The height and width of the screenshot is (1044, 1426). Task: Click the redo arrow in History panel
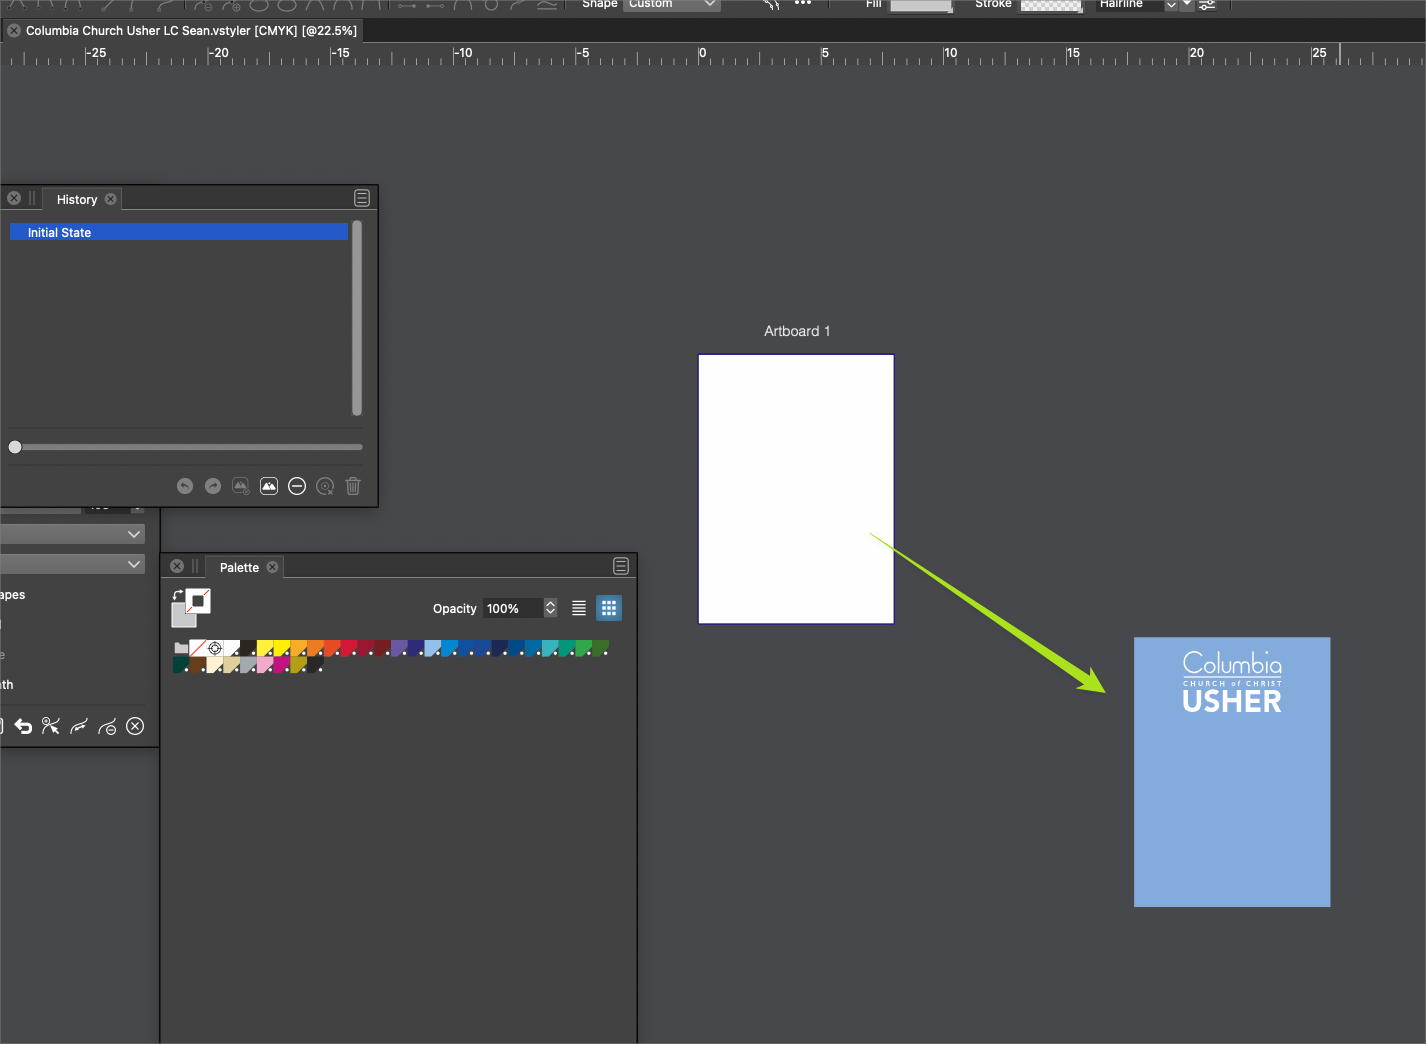pyautogui.click(x=213, y=486)
